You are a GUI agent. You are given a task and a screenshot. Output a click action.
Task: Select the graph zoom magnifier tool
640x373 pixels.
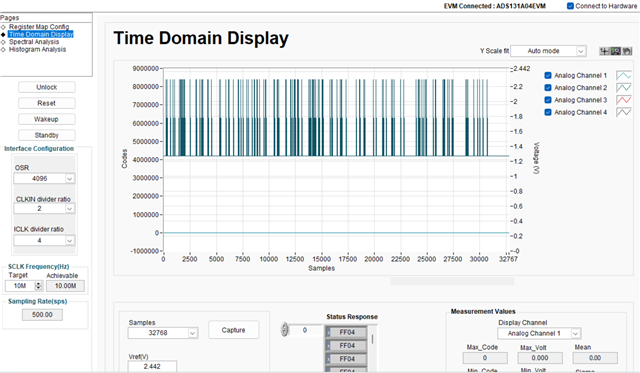coord(616,51)
